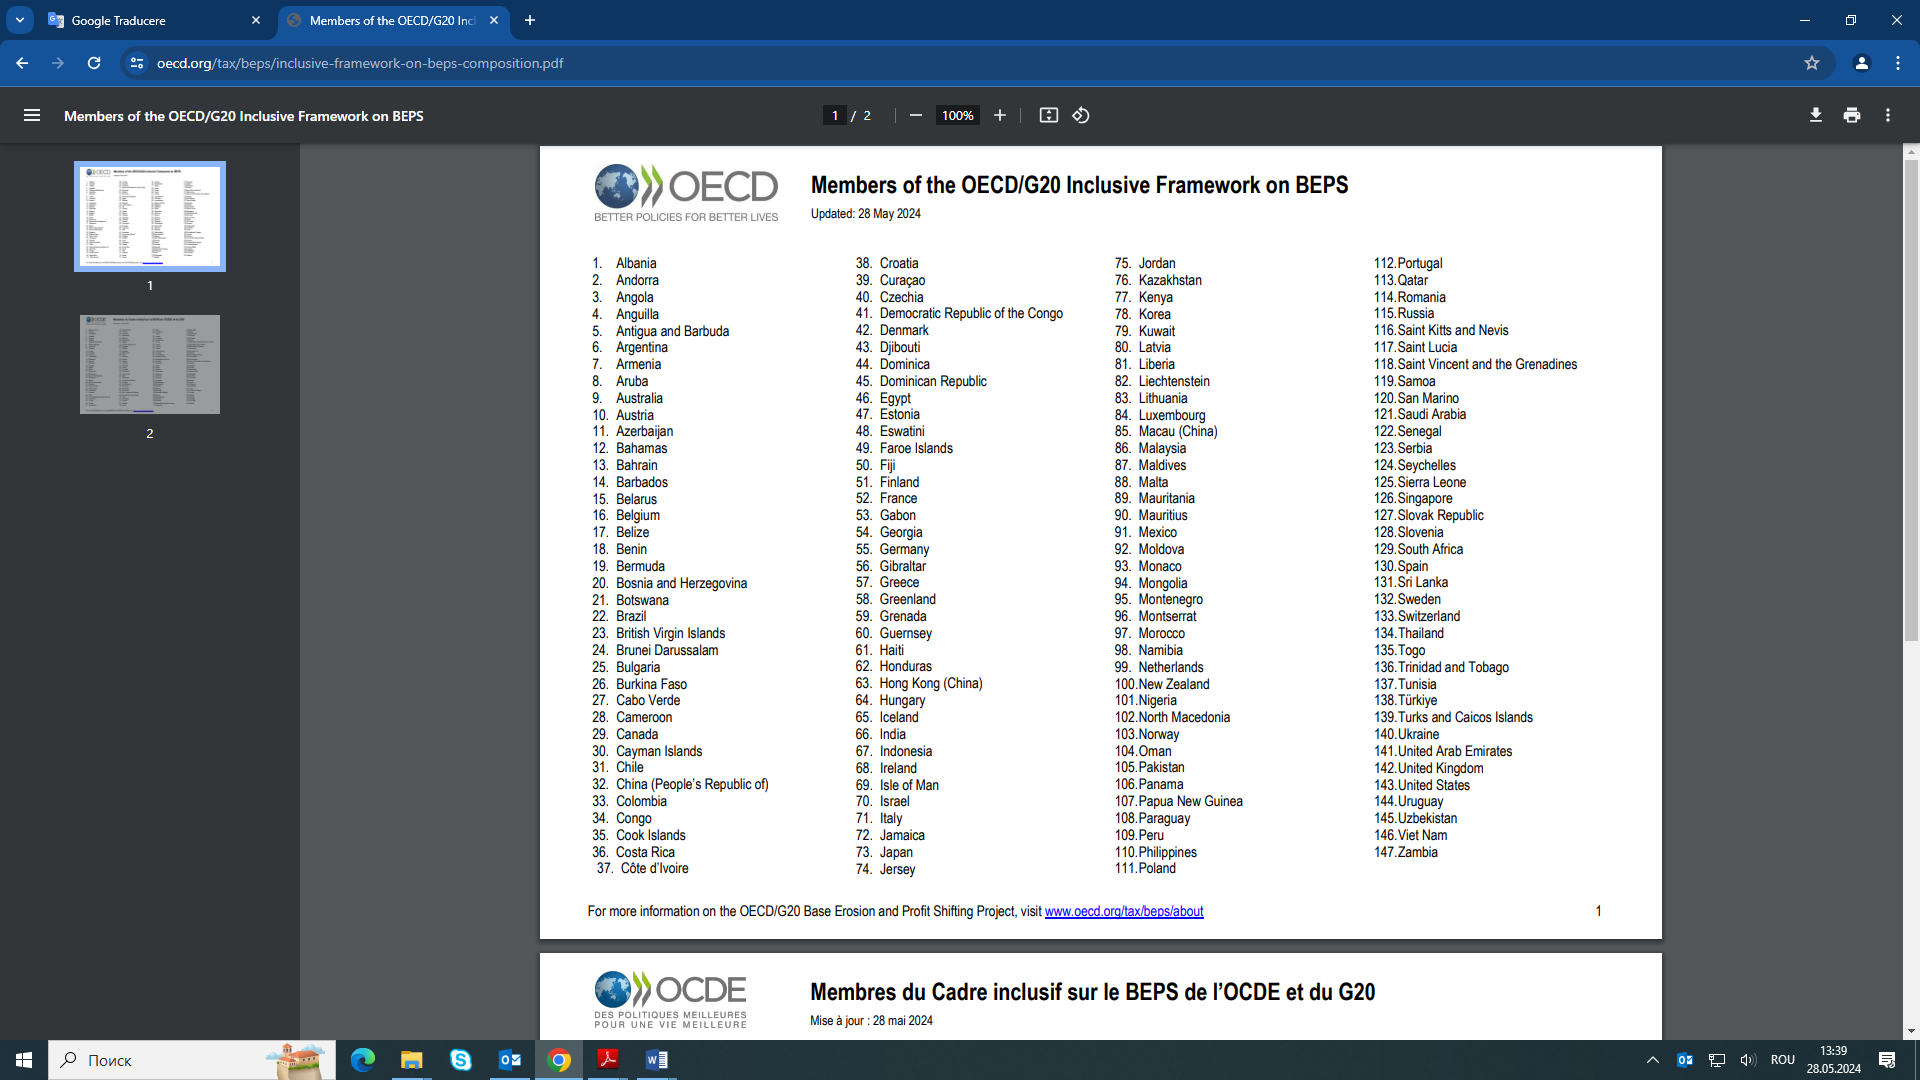Click the browser forward arrow
The height and width of the screenshot is (1080, 1920).
point(58,63)
